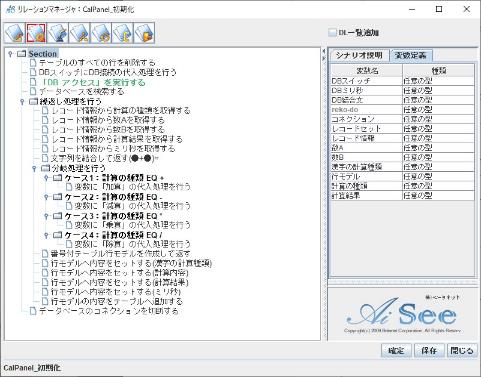Click the folder icon beside Section
481x377 pixels.
tap(21, 53)
